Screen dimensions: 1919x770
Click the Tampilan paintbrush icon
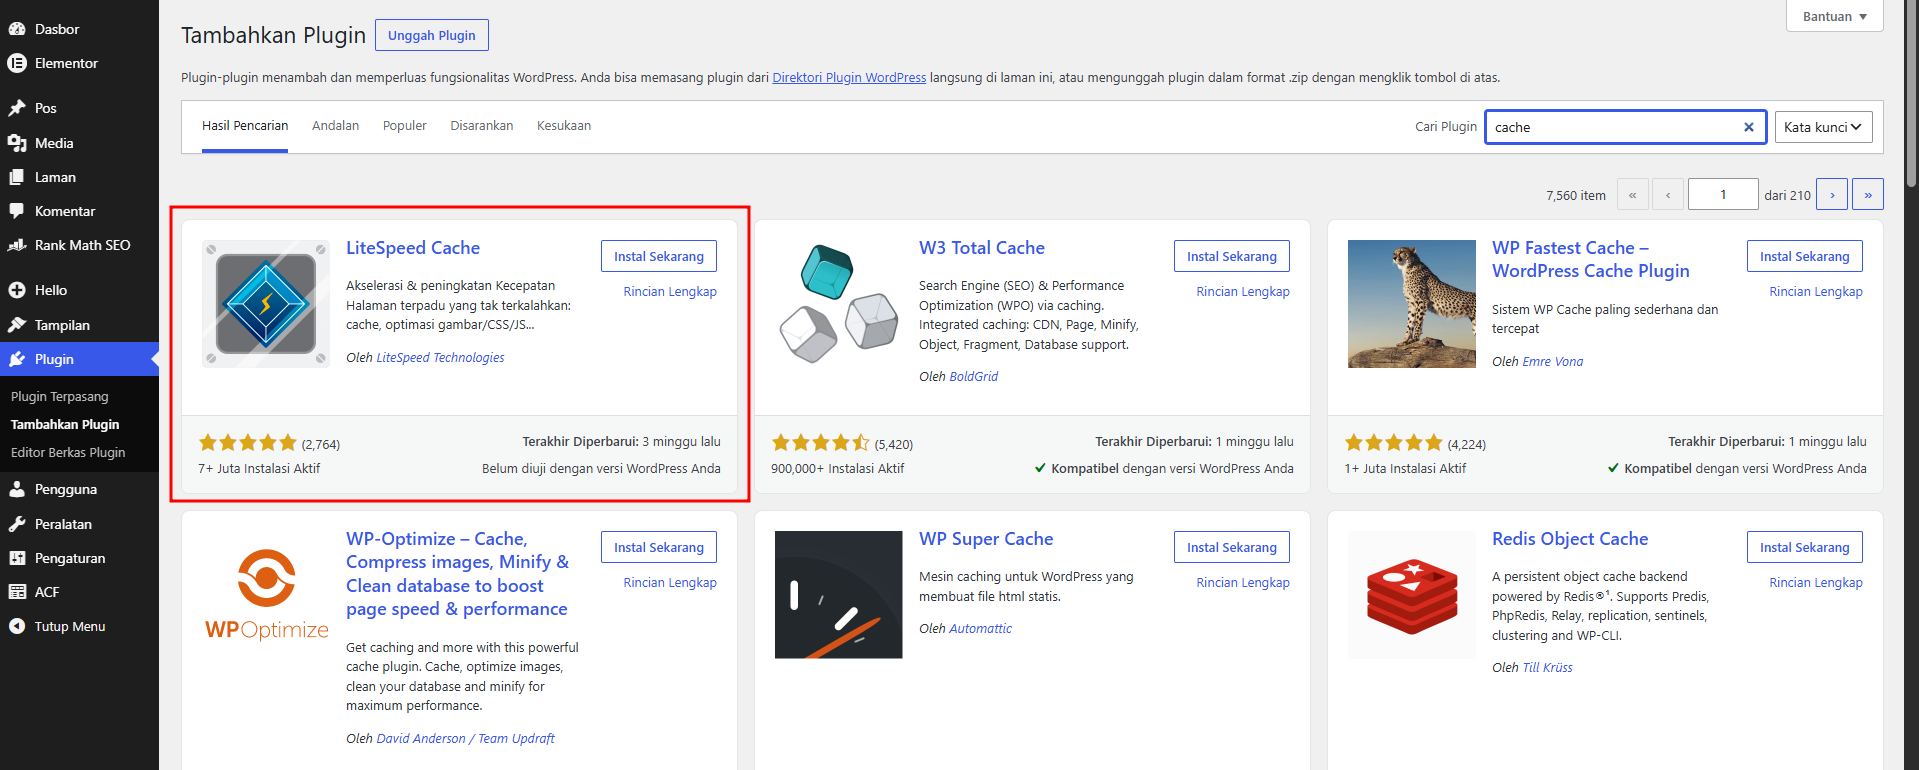click(17, 325)
